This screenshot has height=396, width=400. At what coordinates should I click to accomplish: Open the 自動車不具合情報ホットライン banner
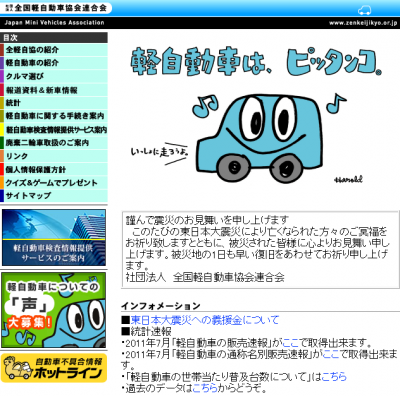coord(54,368)
